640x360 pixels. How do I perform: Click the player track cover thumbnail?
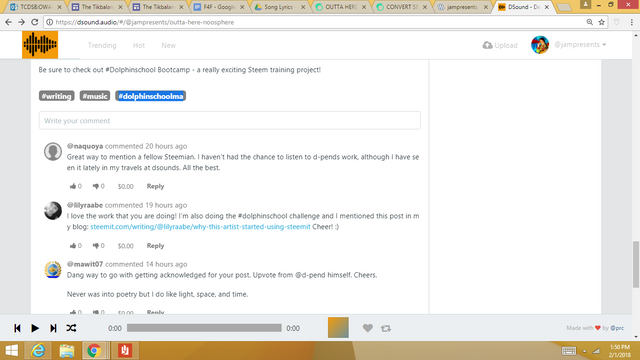pos(338,328)
